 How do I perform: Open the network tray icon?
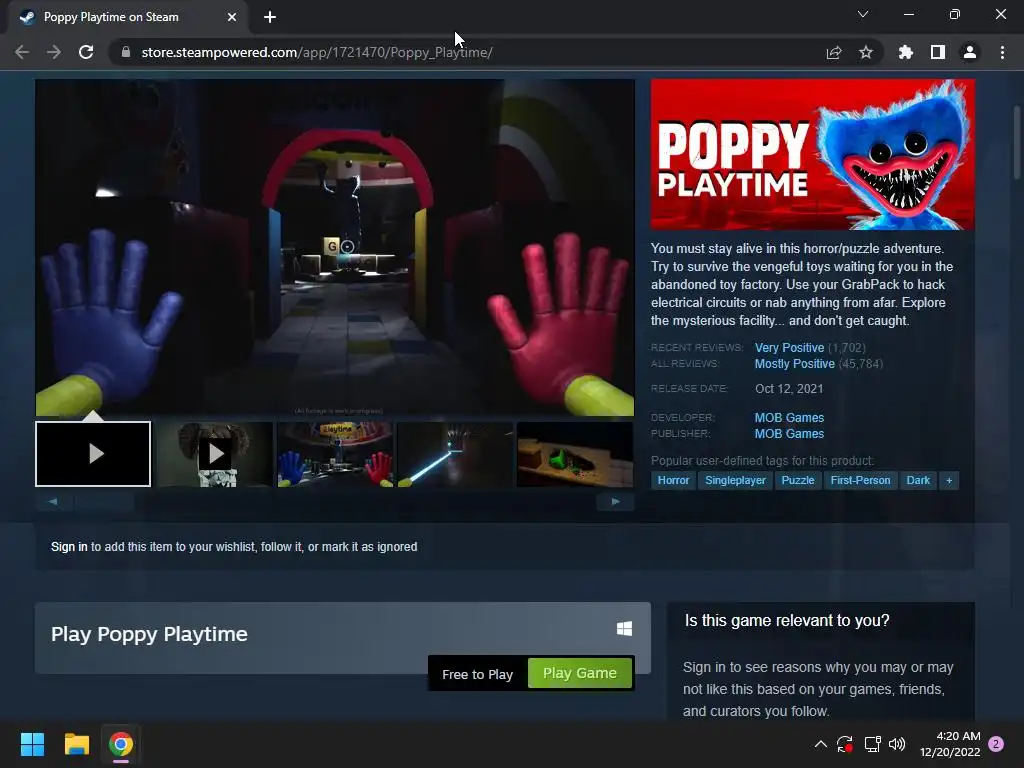click(872, 744)
